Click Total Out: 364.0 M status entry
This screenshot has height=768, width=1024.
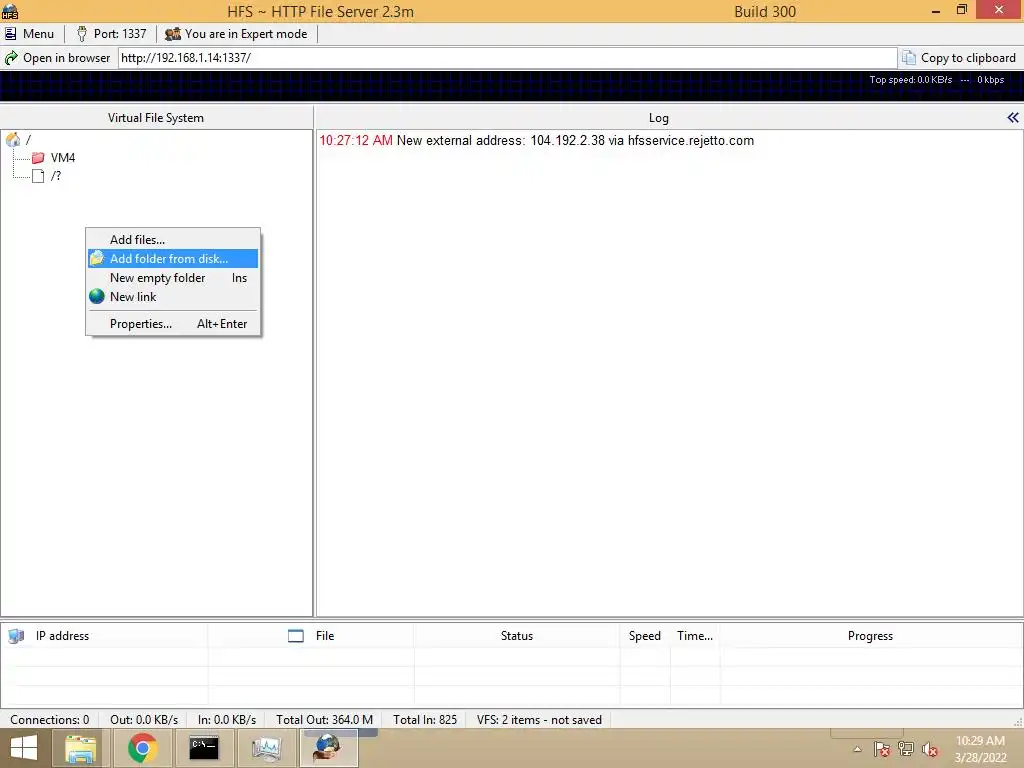(324, 720)
